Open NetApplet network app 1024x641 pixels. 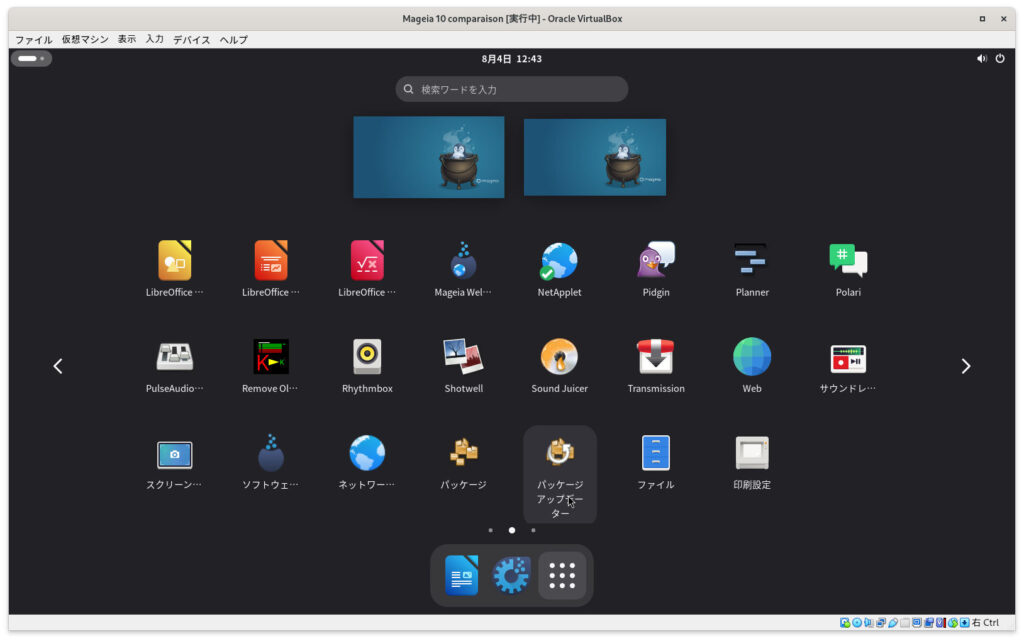click(559, 261)
